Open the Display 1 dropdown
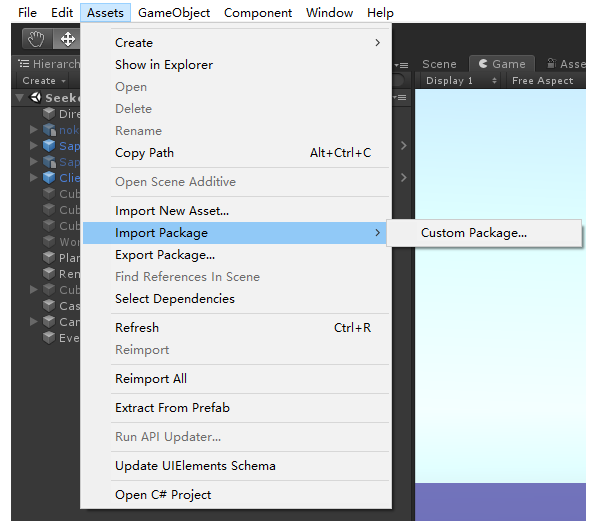596x521 pixels. coord(461,81)
